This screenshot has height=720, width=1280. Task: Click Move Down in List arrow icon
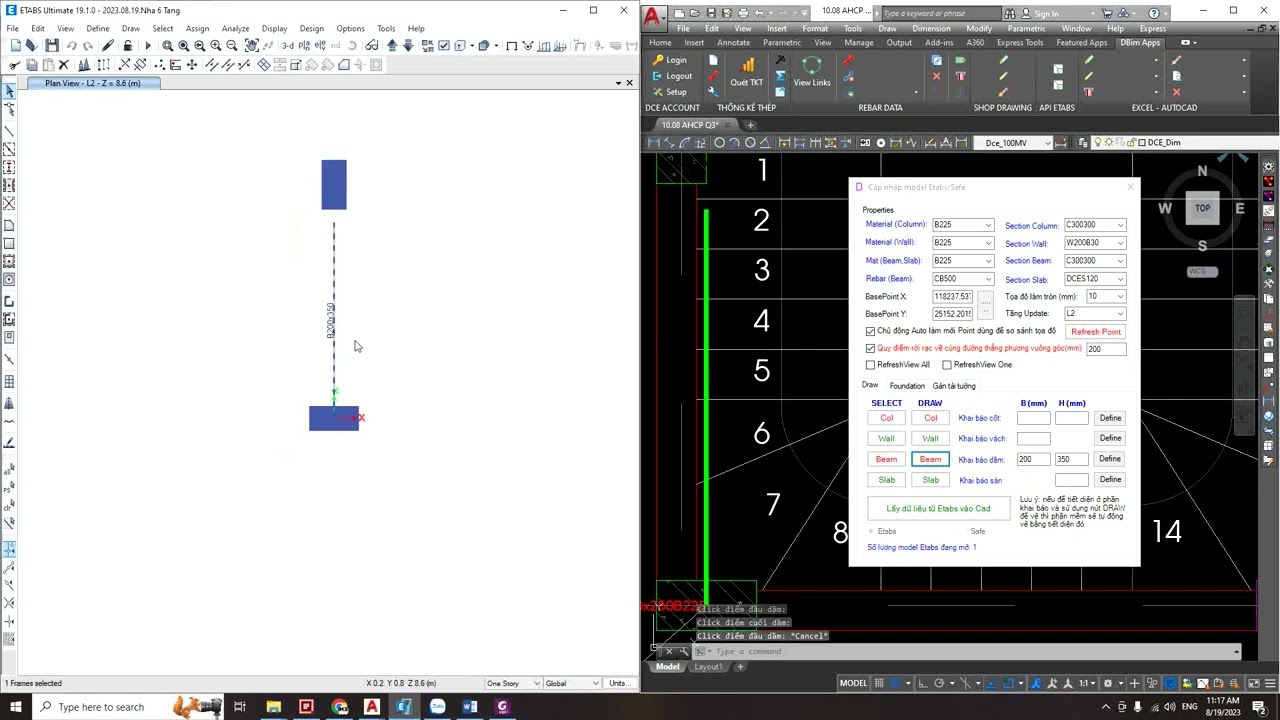pyautogui.click(x=408, y=46)
